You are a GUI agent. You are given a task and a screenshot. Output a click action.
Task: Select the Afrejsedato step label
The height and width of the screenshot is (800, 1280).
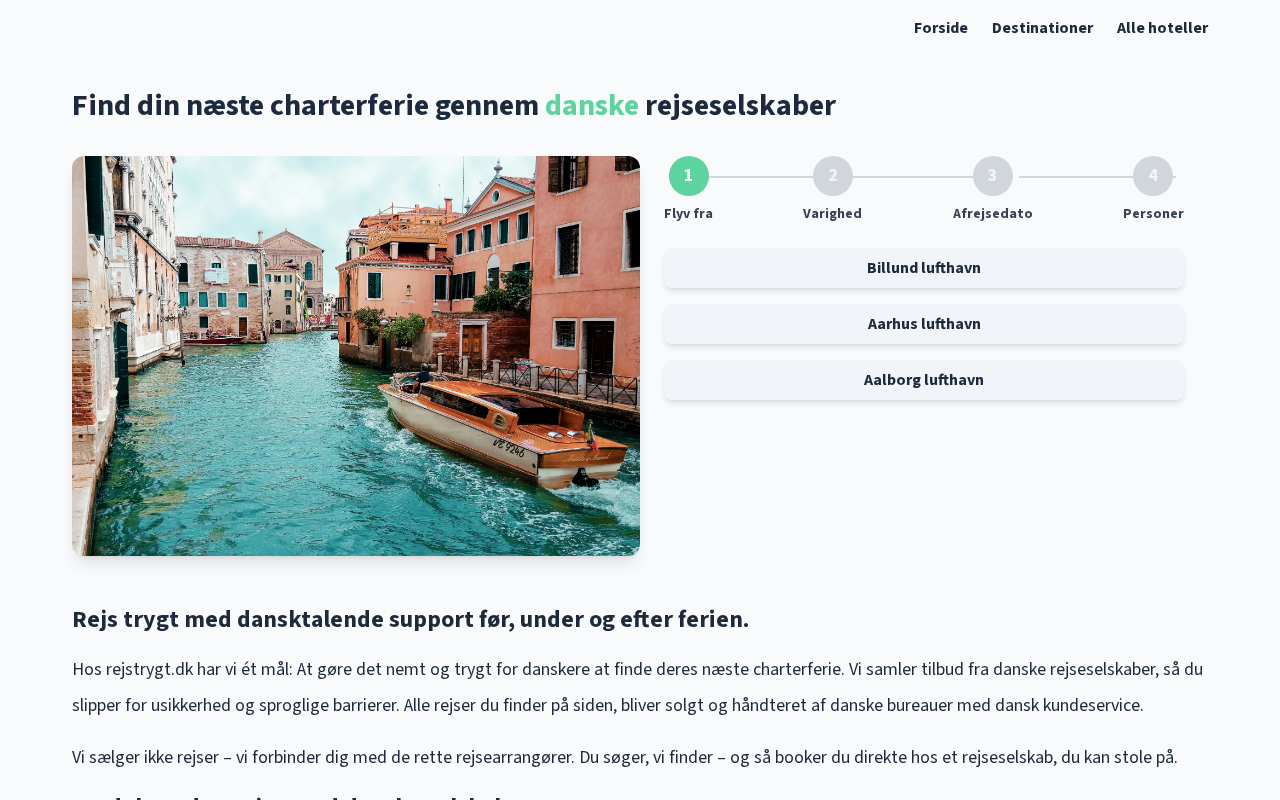pos(992,213)
